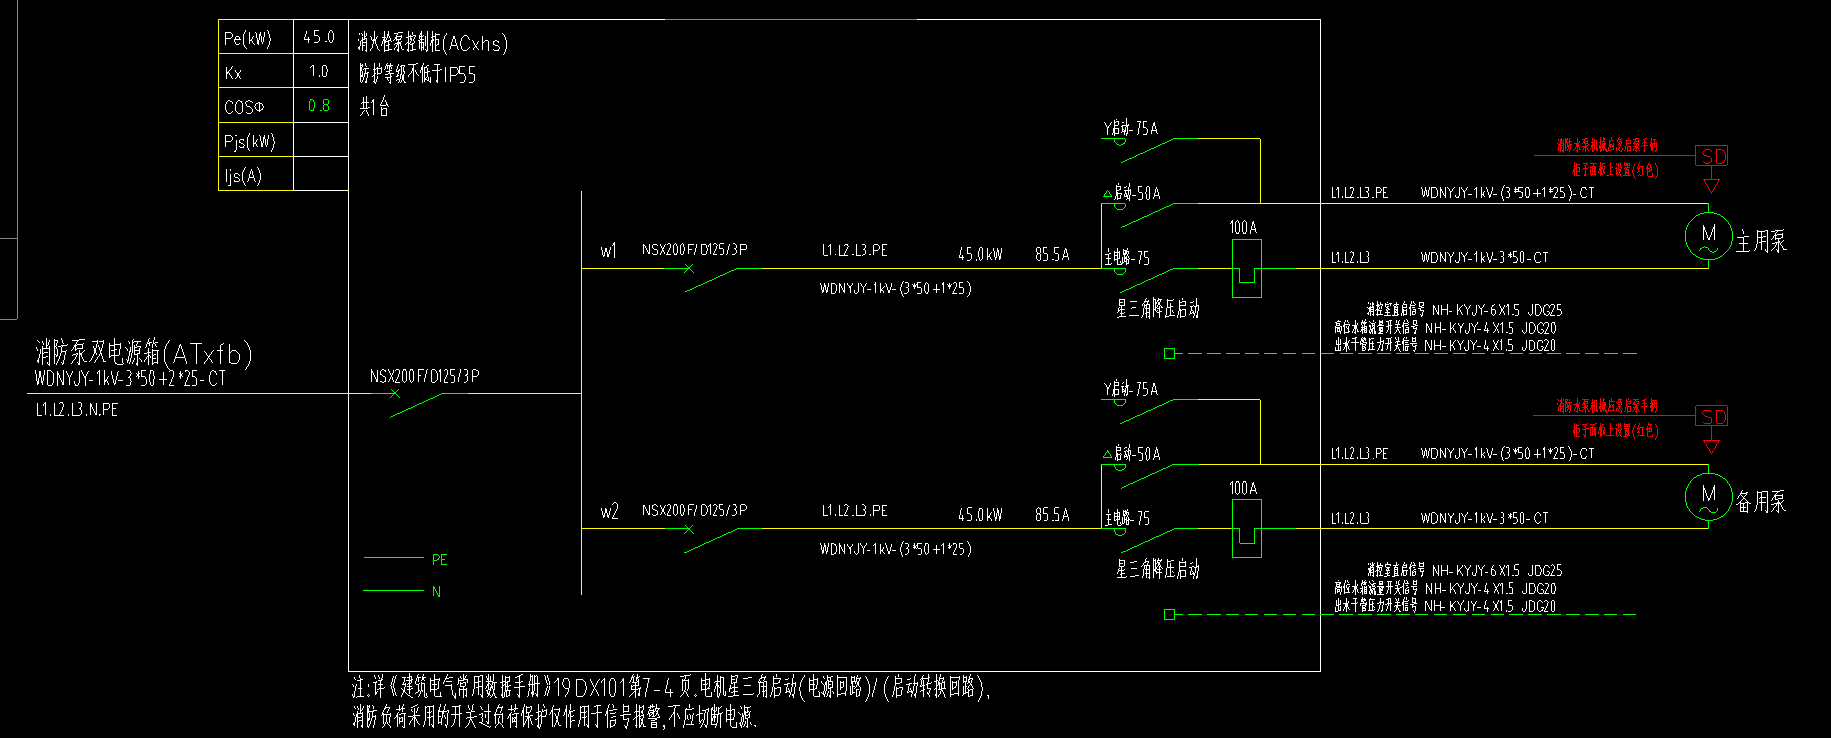
Task: Click the 85.5A current text on w2
Action: pos(1052,515)
